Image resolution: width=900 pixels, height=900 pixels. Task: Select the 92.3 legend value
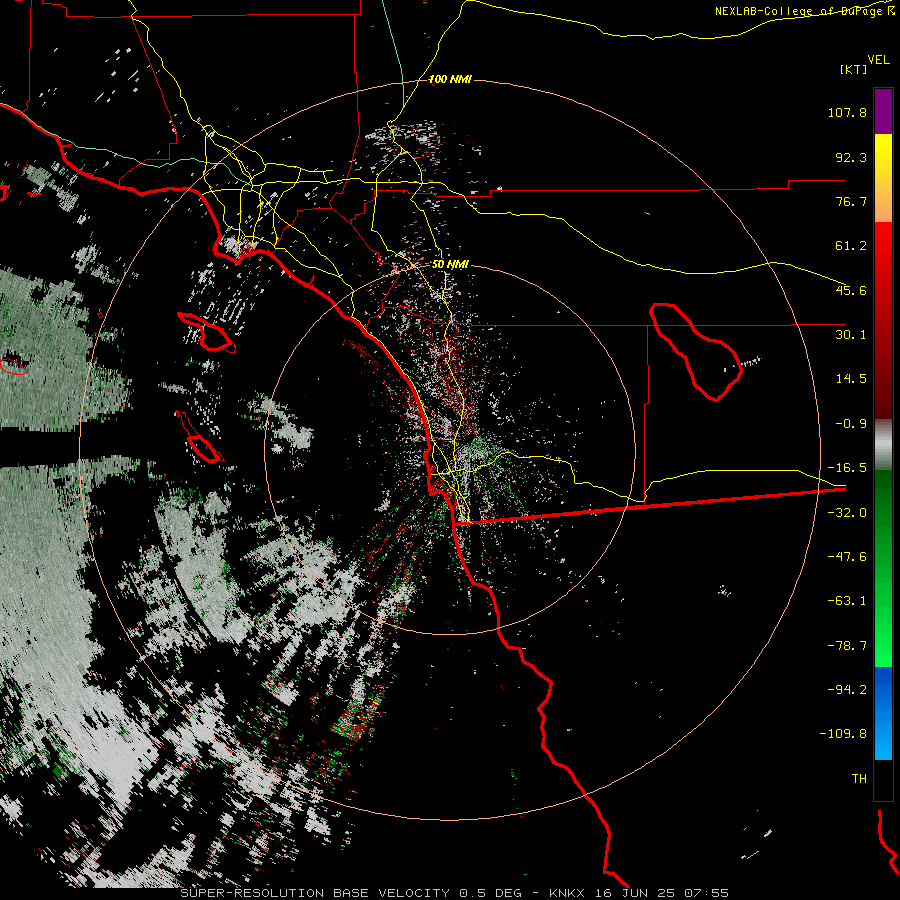851,157
